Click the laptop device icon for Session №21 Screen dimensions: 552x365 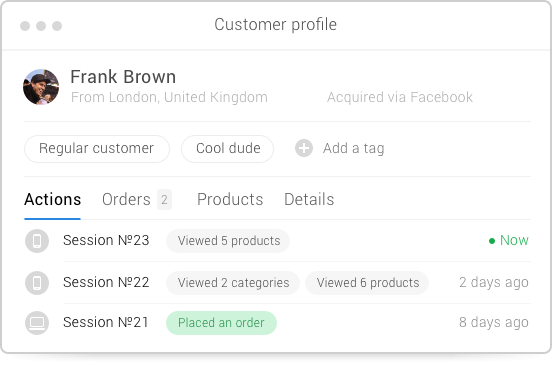pyautogui.click(x=37, y=323)
